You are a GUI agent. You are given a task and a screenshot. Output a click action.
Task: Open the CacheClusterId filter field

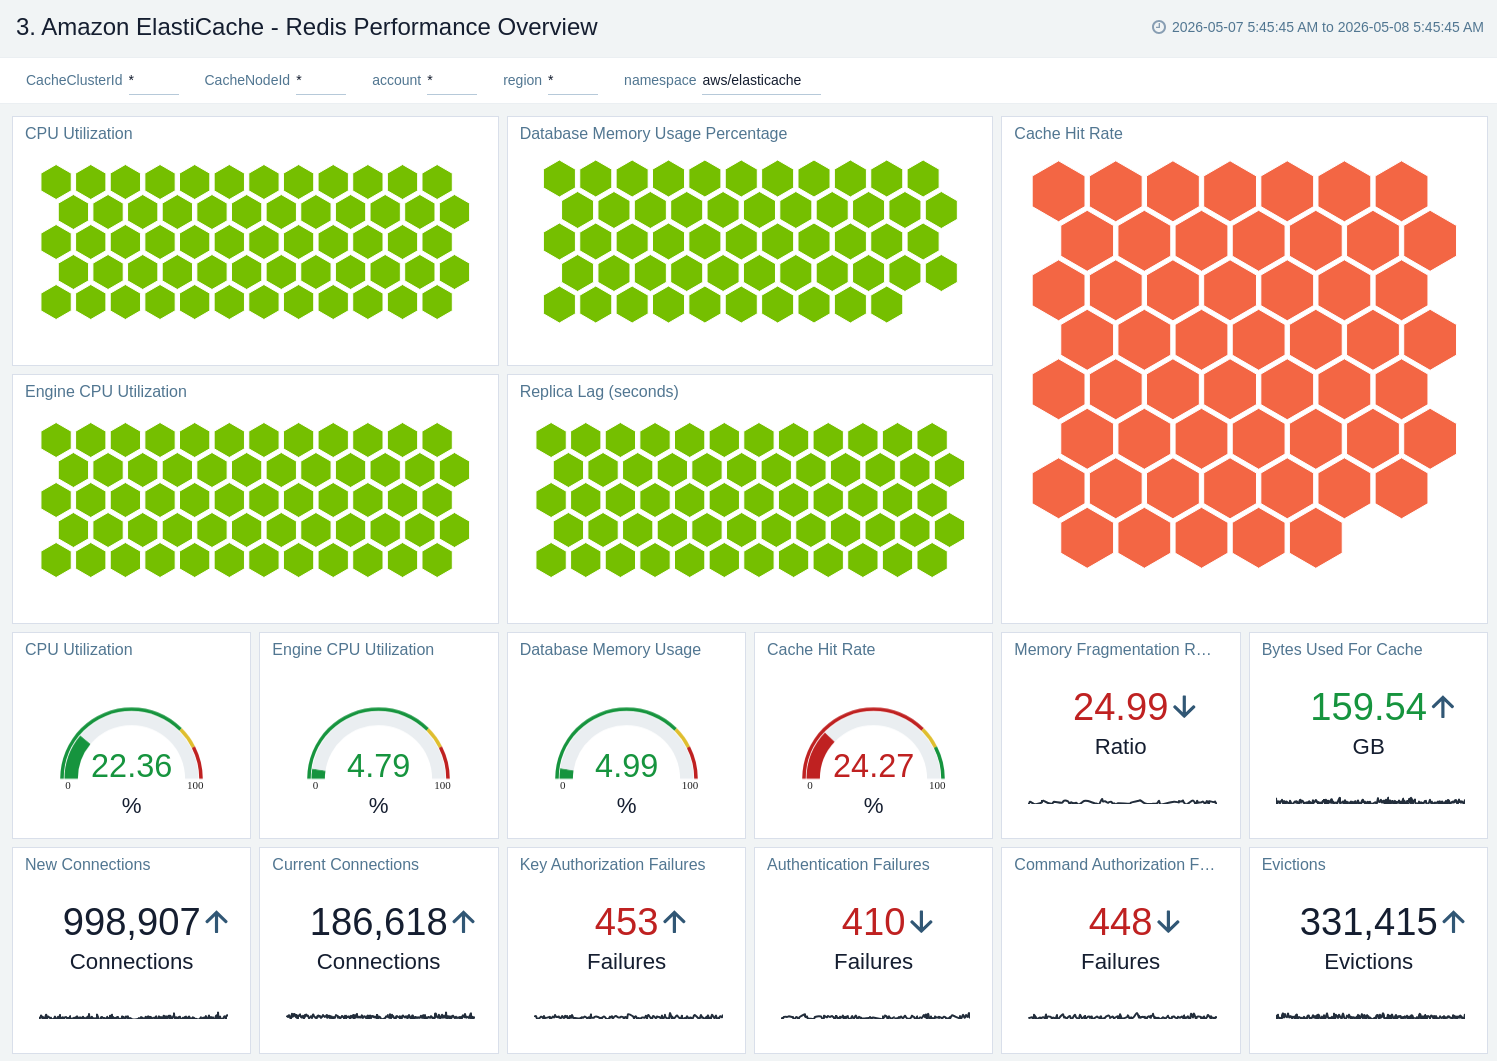pyautogui.click(x=153, y=81)
